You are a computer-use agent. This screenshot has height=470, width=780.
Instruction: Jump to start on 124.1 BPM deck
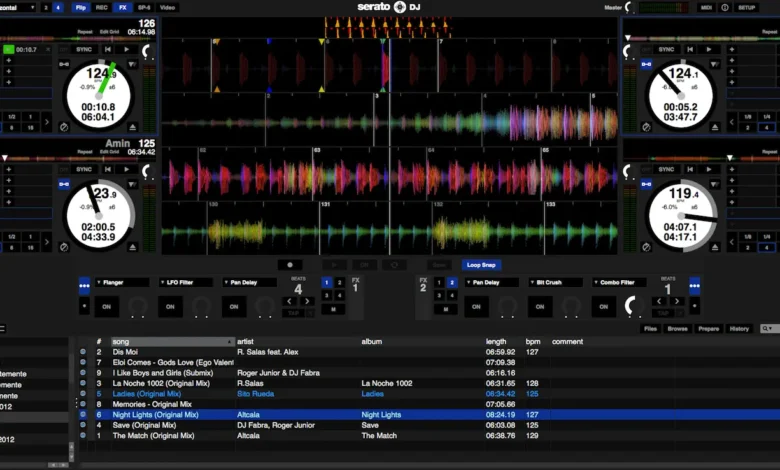tap(690, 49)
